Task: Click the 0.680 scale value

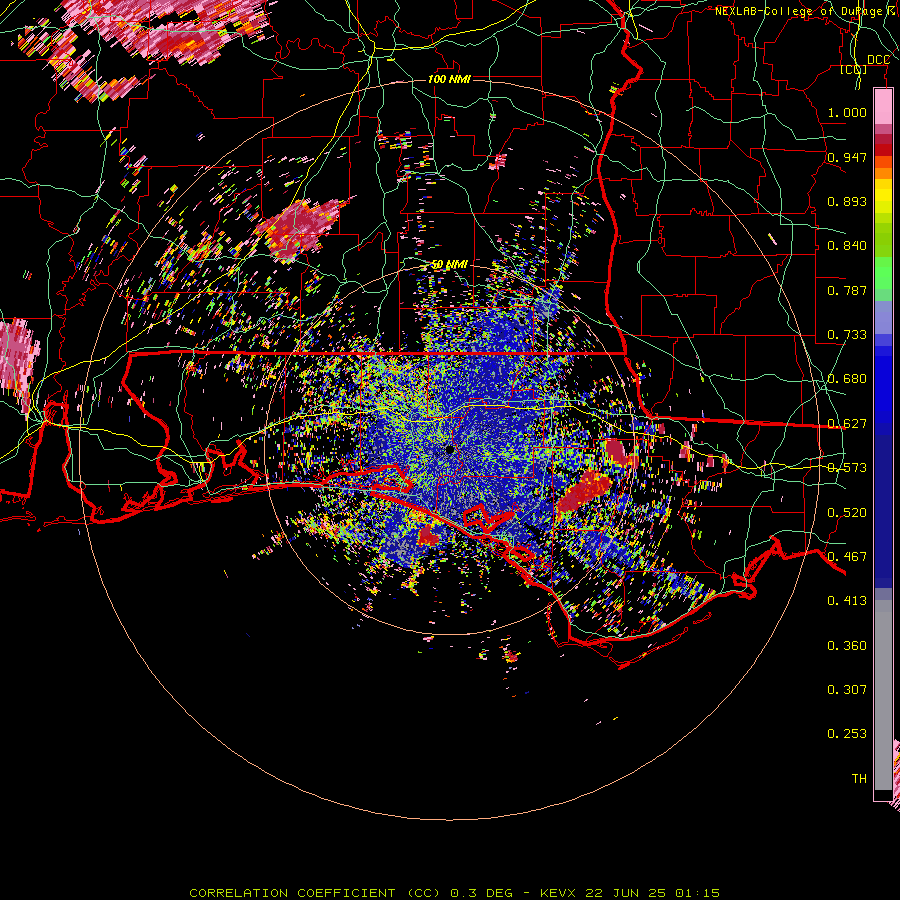Action: pos(847,379)
